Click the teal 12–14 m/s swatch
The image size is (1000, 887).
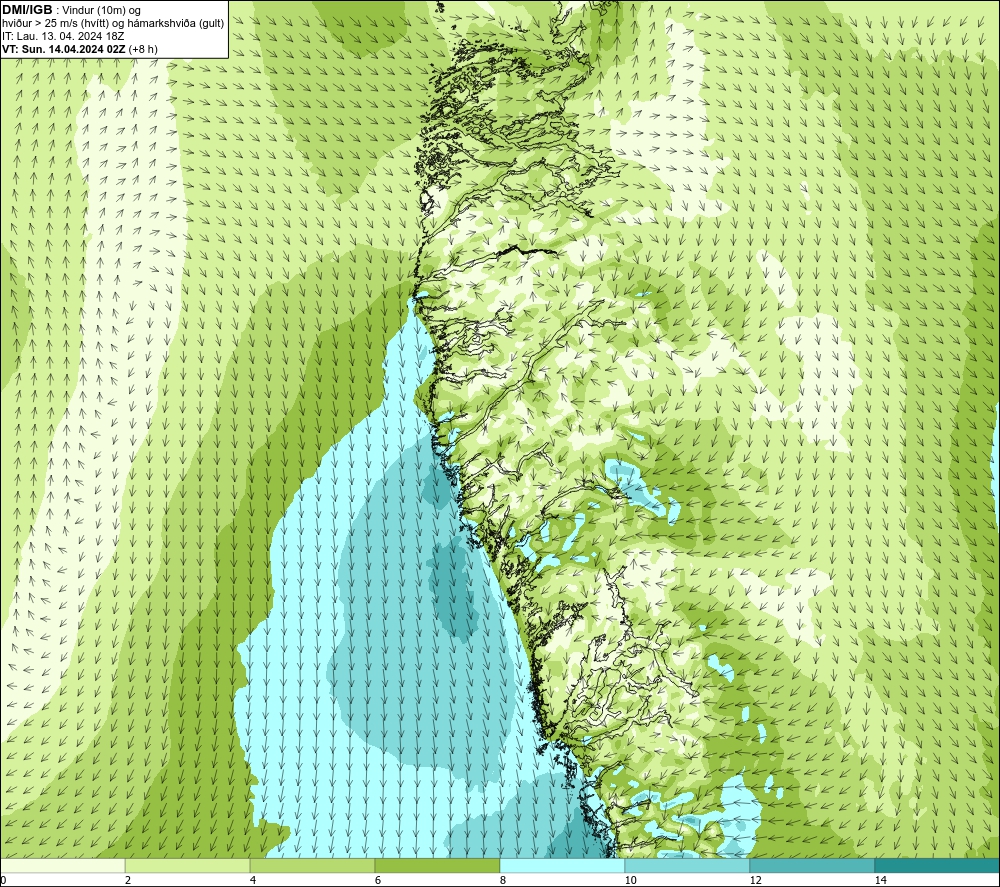click(812, 865)
